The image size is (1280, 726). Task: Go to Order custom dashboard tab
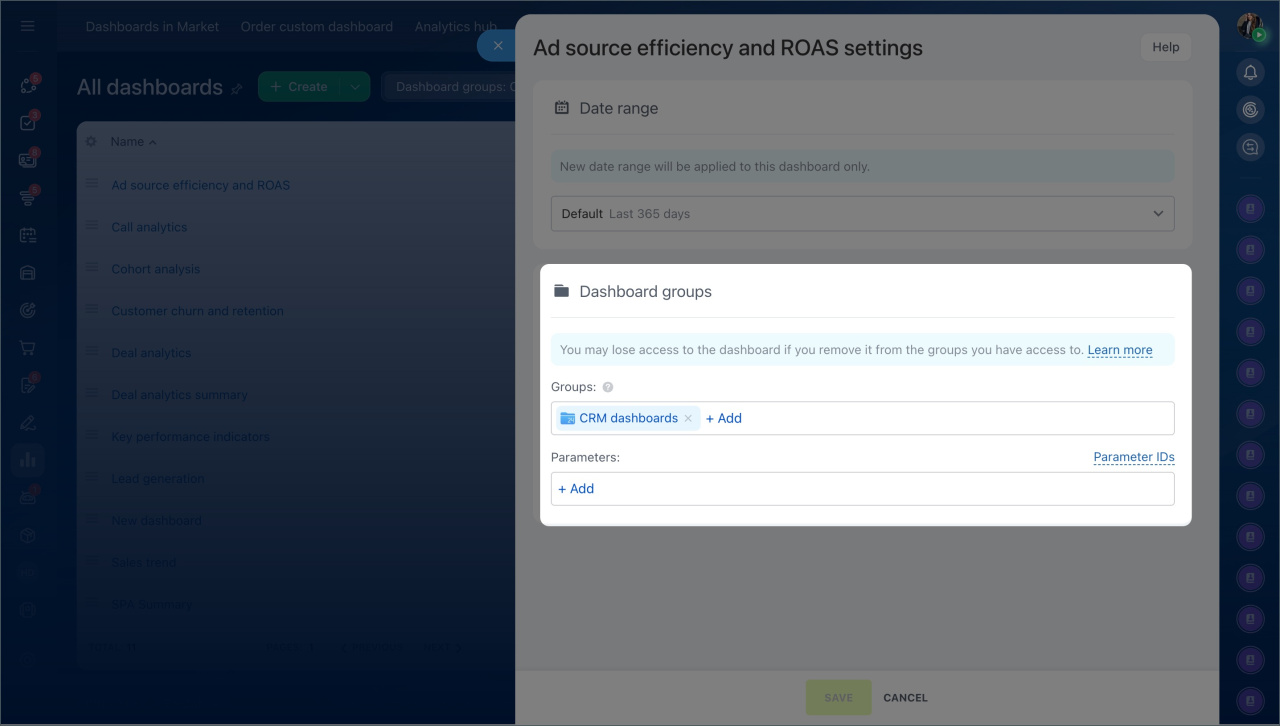tap(316, 27)
